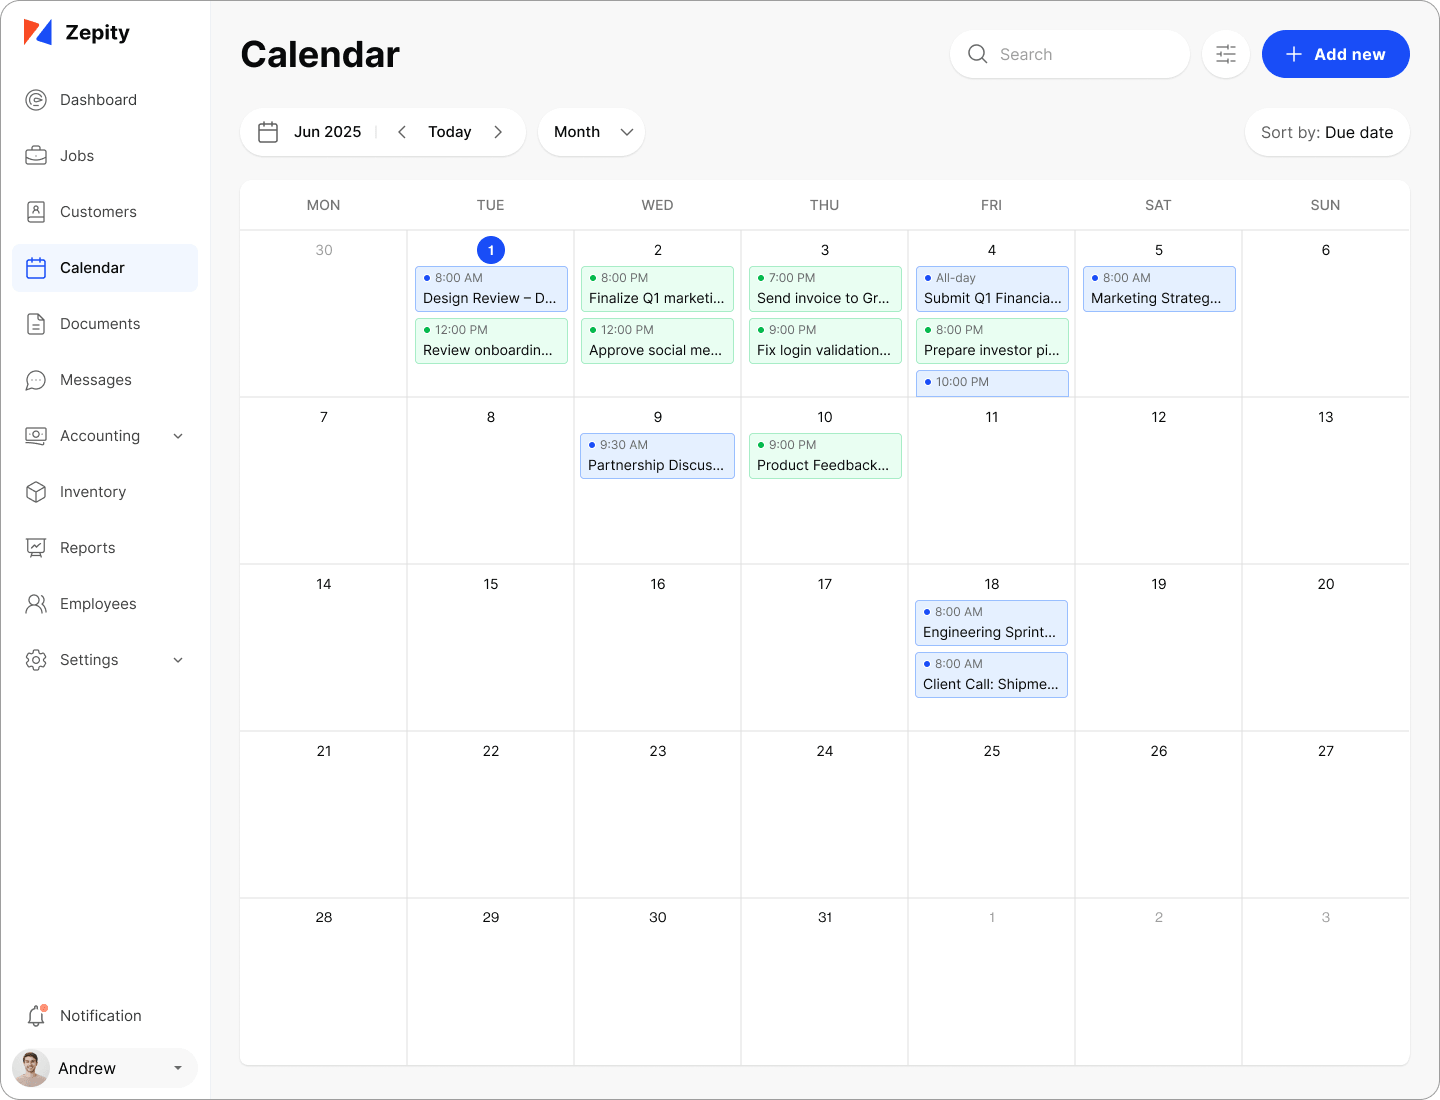Viewport: 1440px width, 1100px height.
Task: Go to previous month using left chevron
Action: coord(402,132)
